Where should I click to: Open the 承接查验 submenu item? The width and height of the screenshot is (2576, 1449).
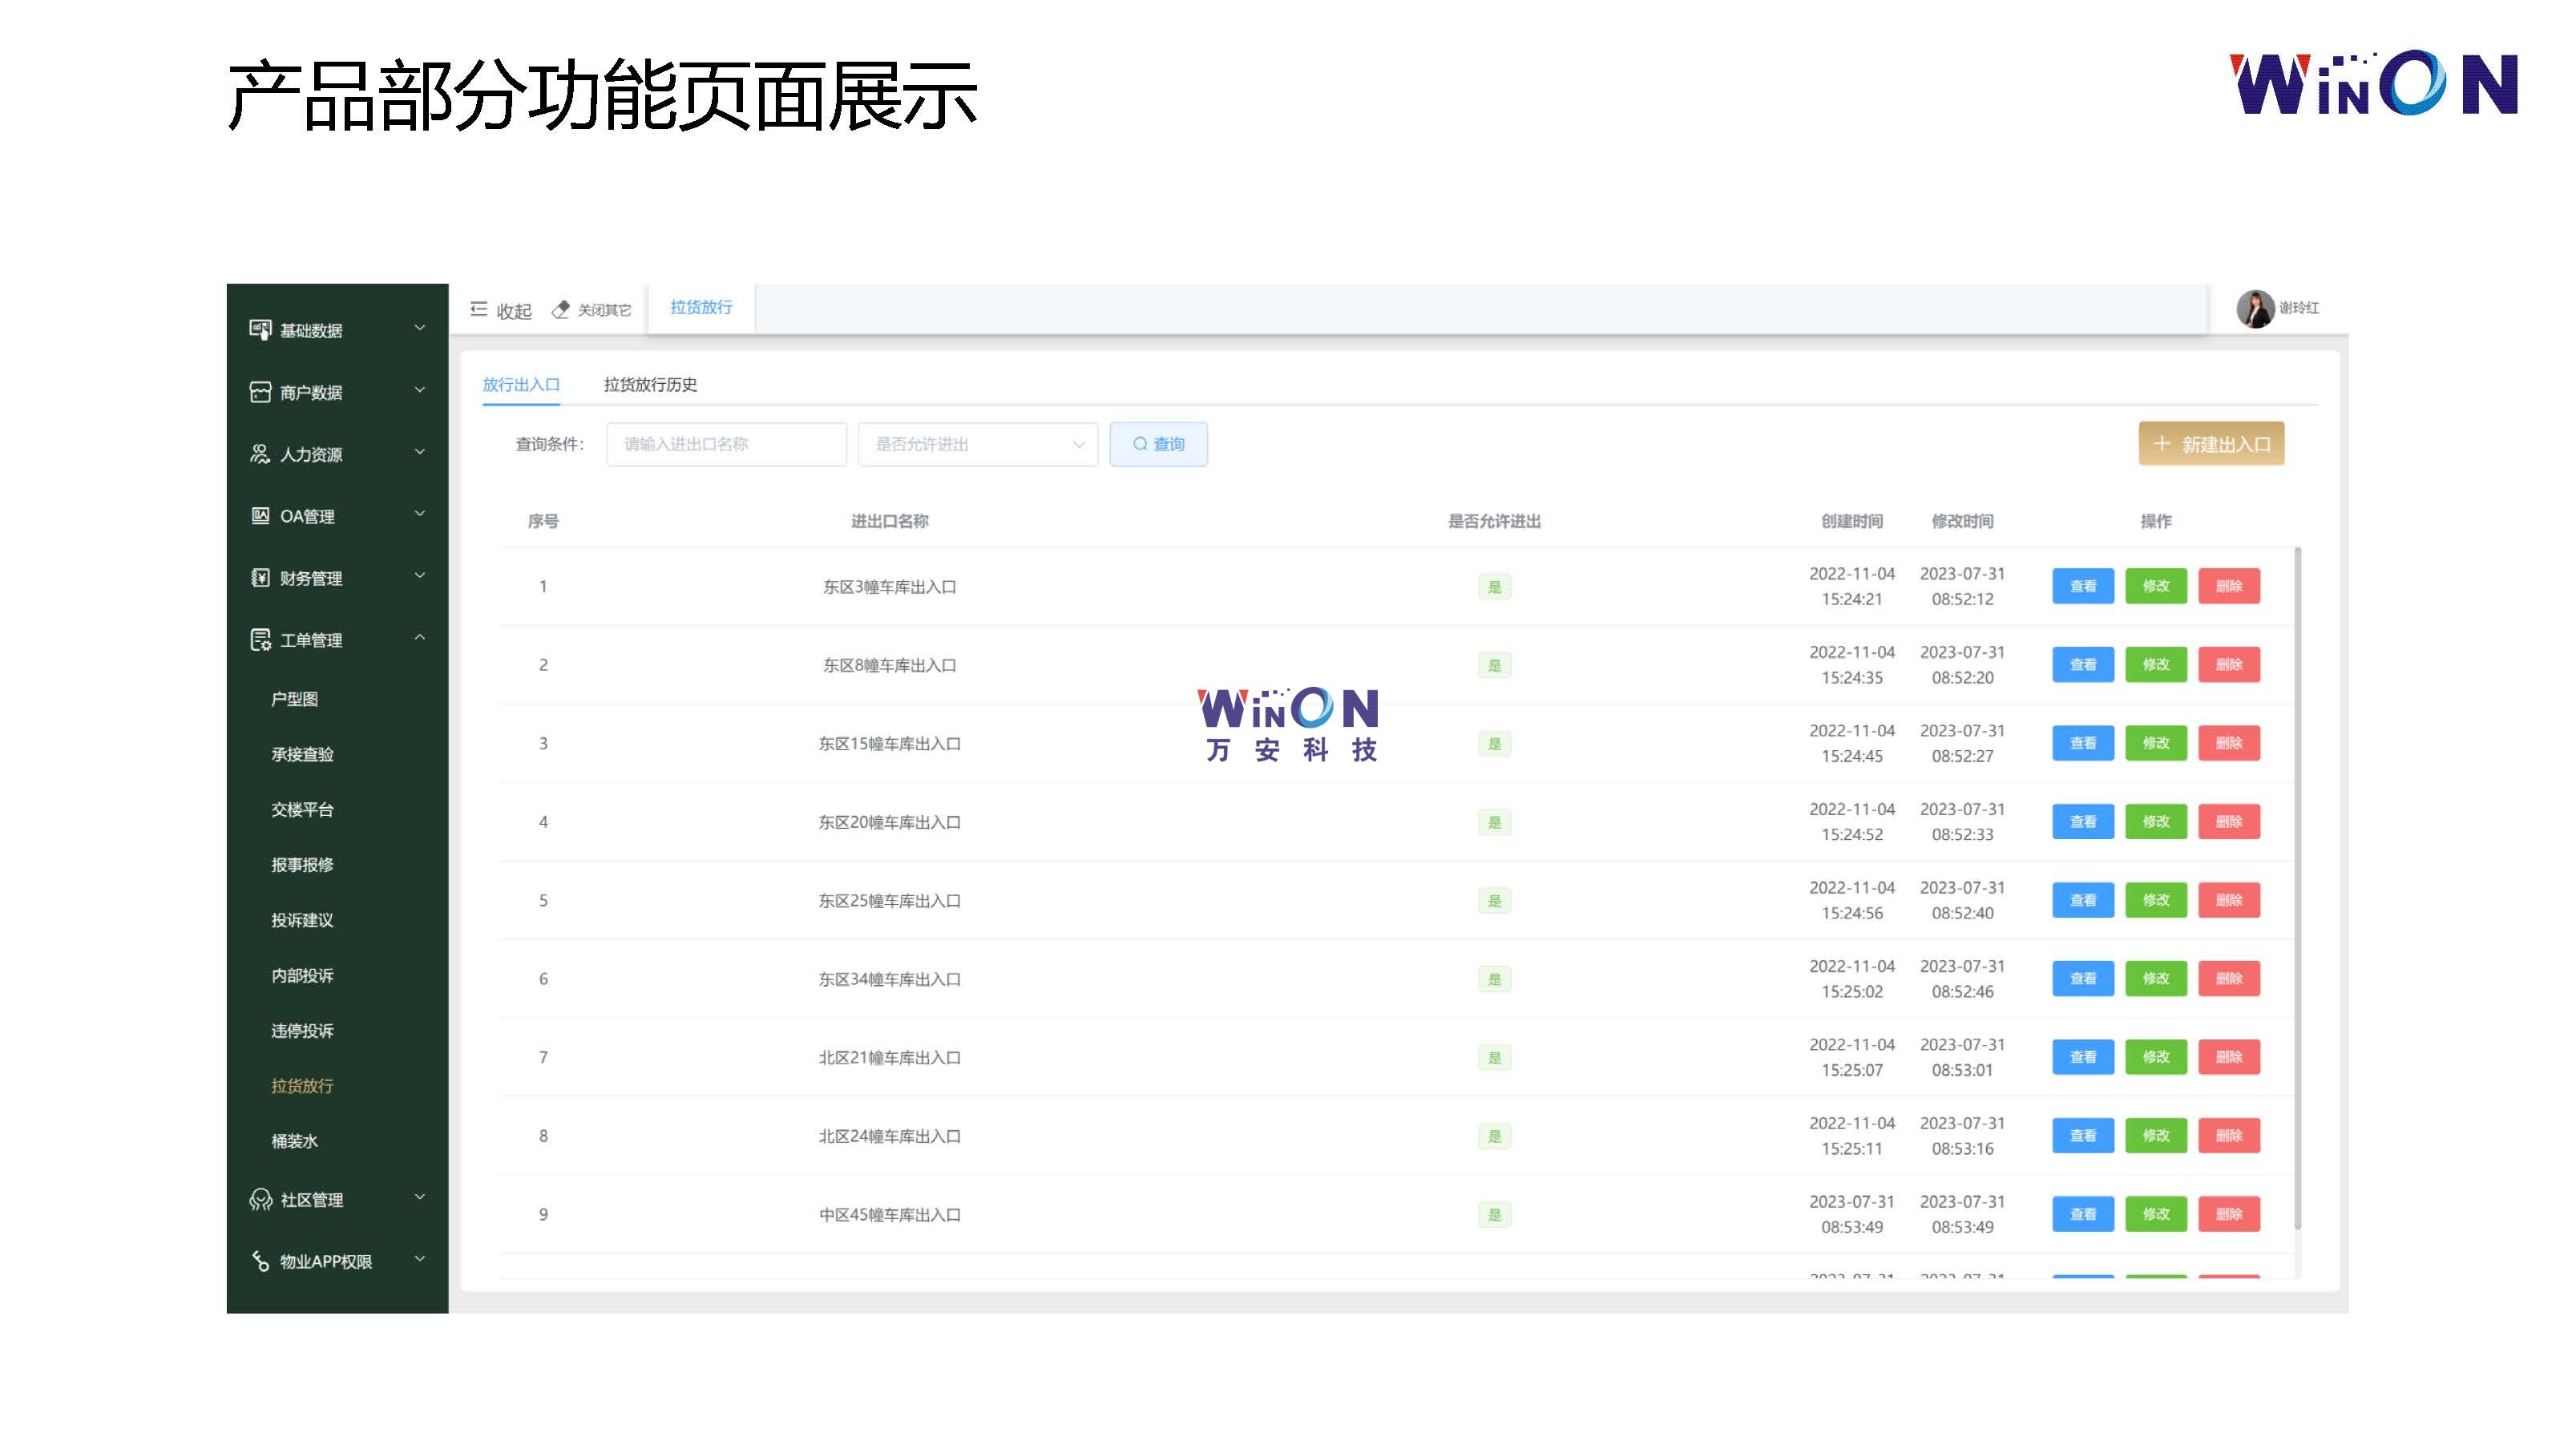point(302,754)
